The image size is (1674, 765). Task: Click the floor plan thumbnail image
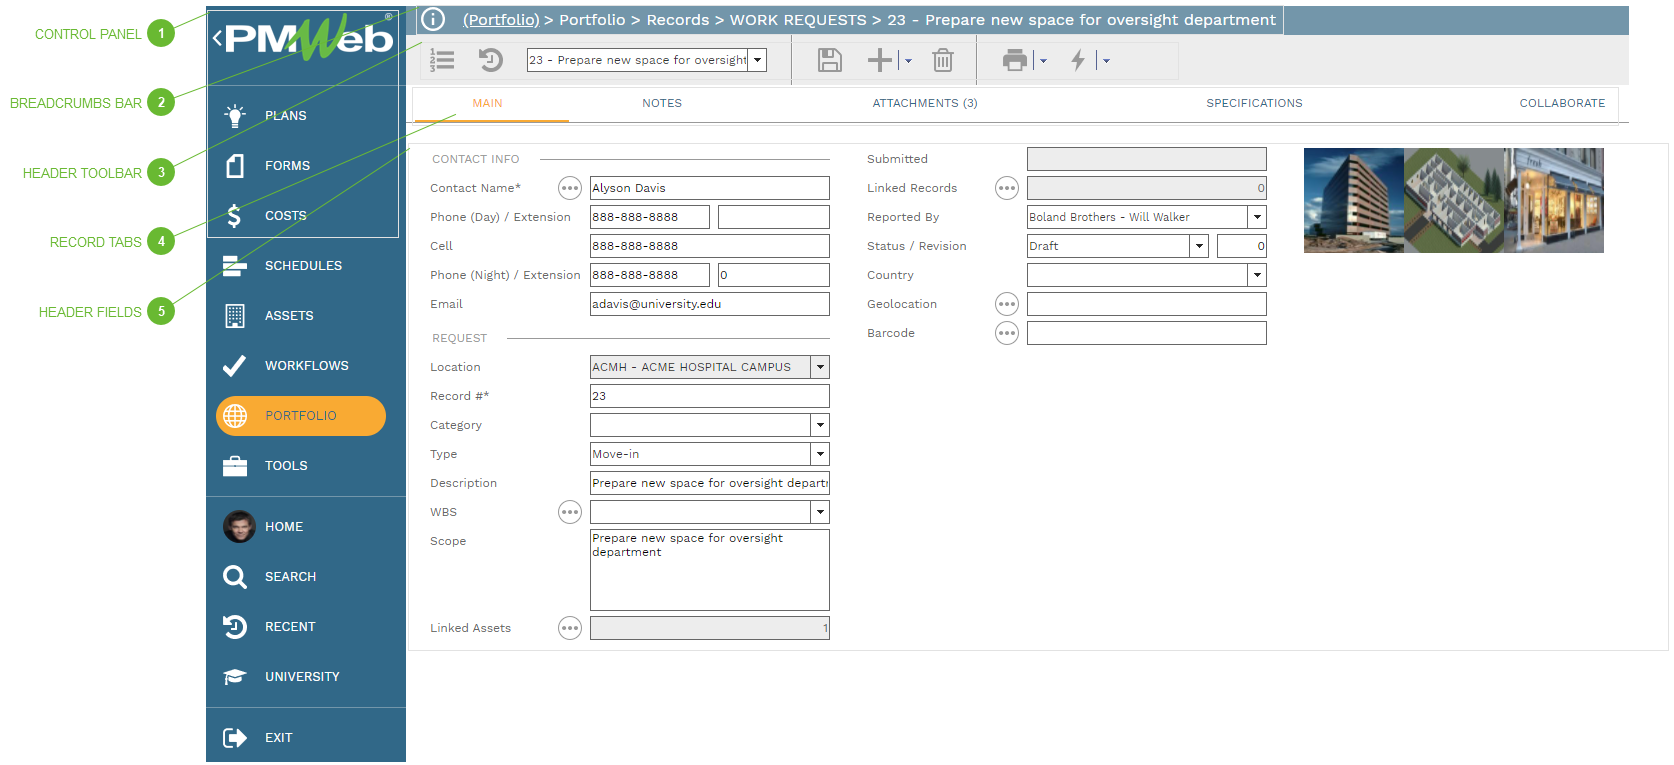tap(1453, 200)
